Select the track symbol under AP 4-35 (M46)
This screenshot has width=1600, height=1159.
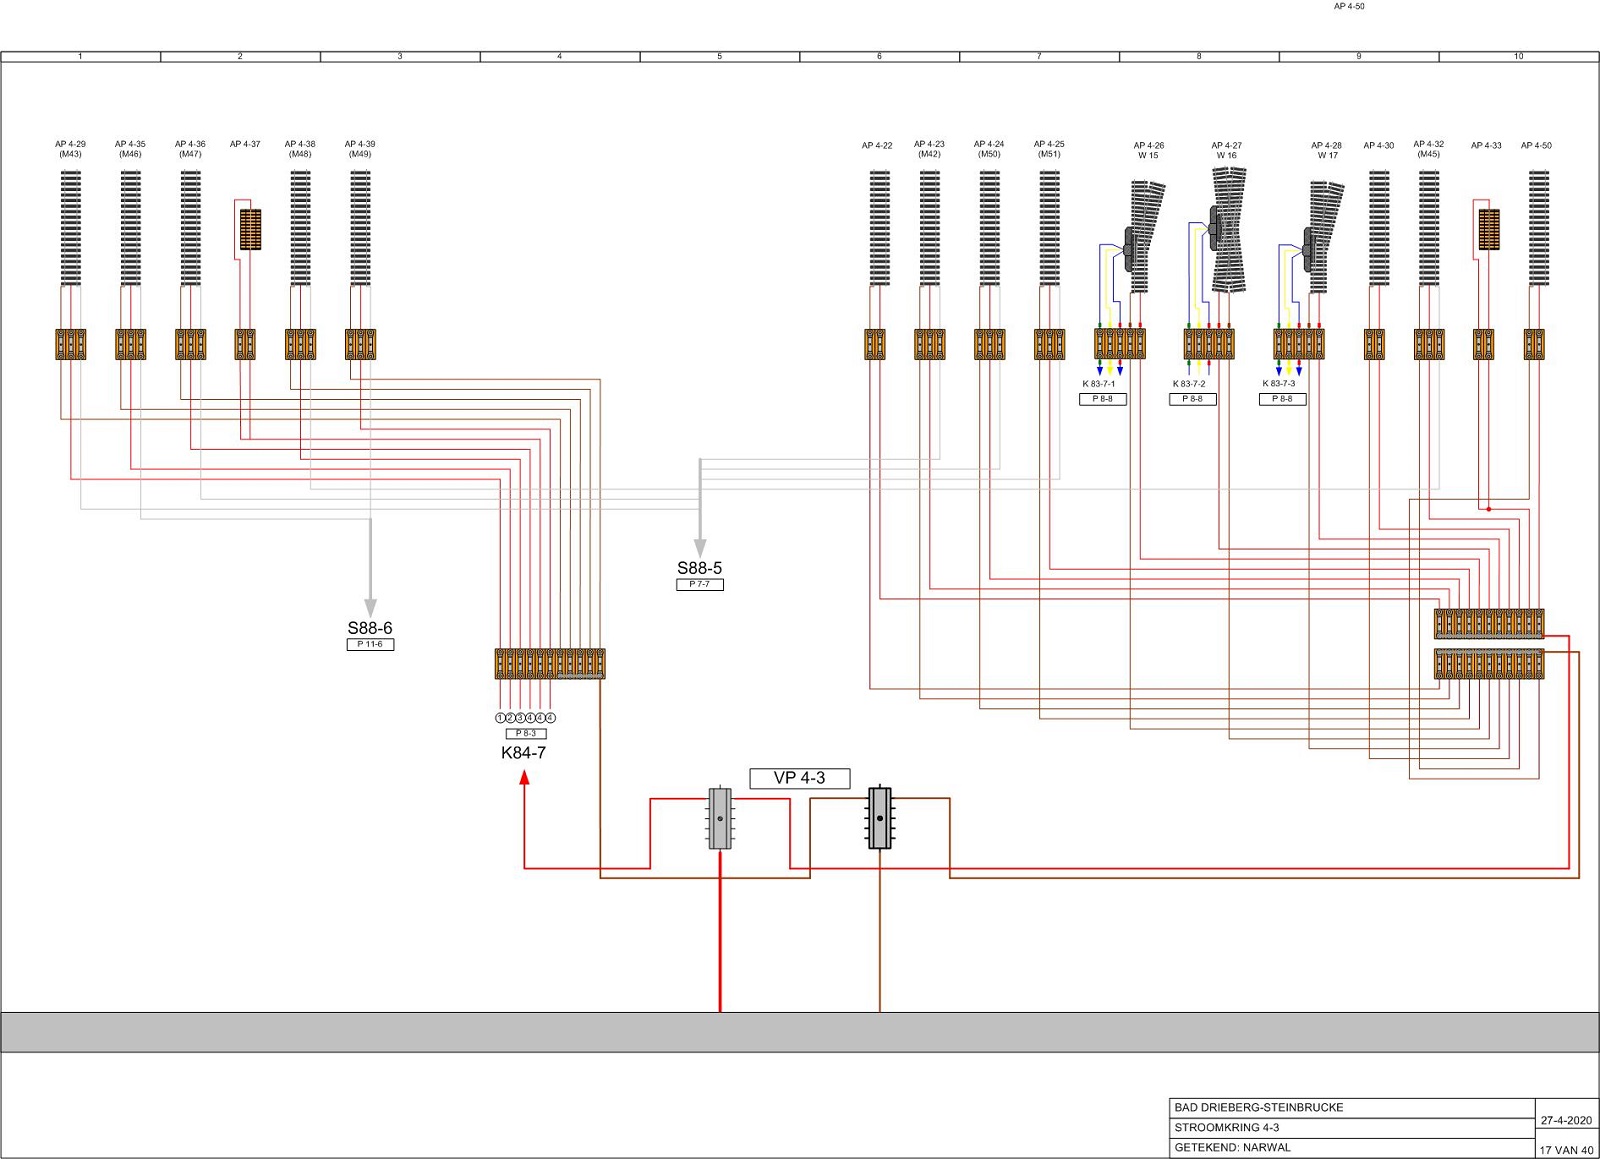point(131,228)
